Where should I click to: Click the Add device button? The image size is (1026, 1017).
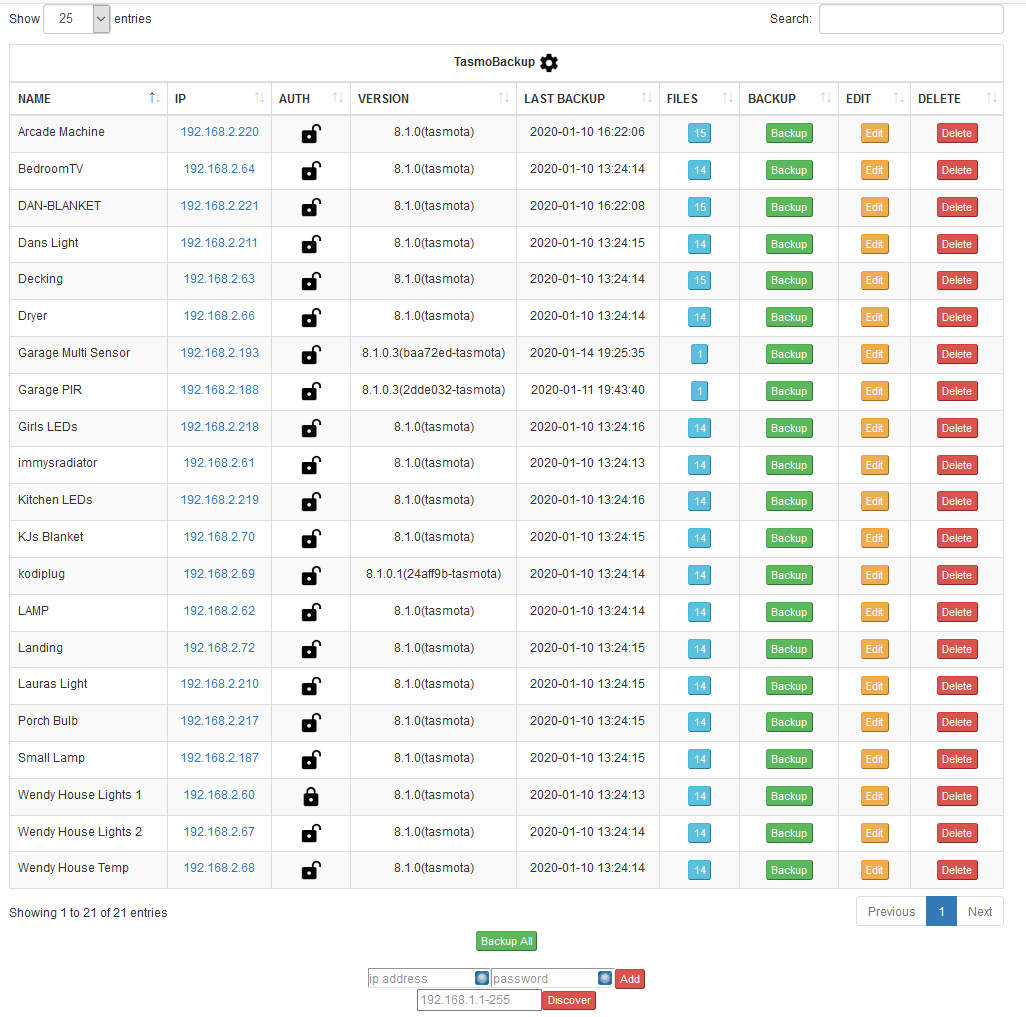coord(629,979)
